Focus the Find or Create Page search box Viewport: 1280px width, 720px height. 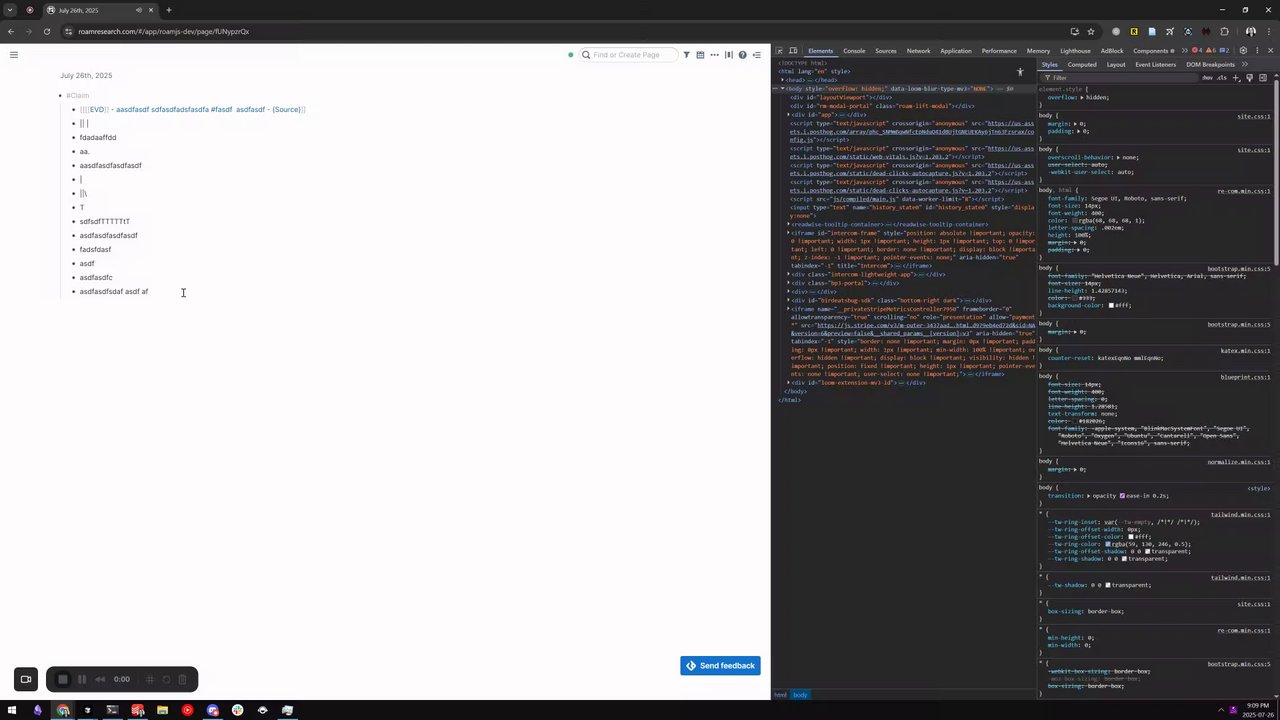tap(628, 55)
